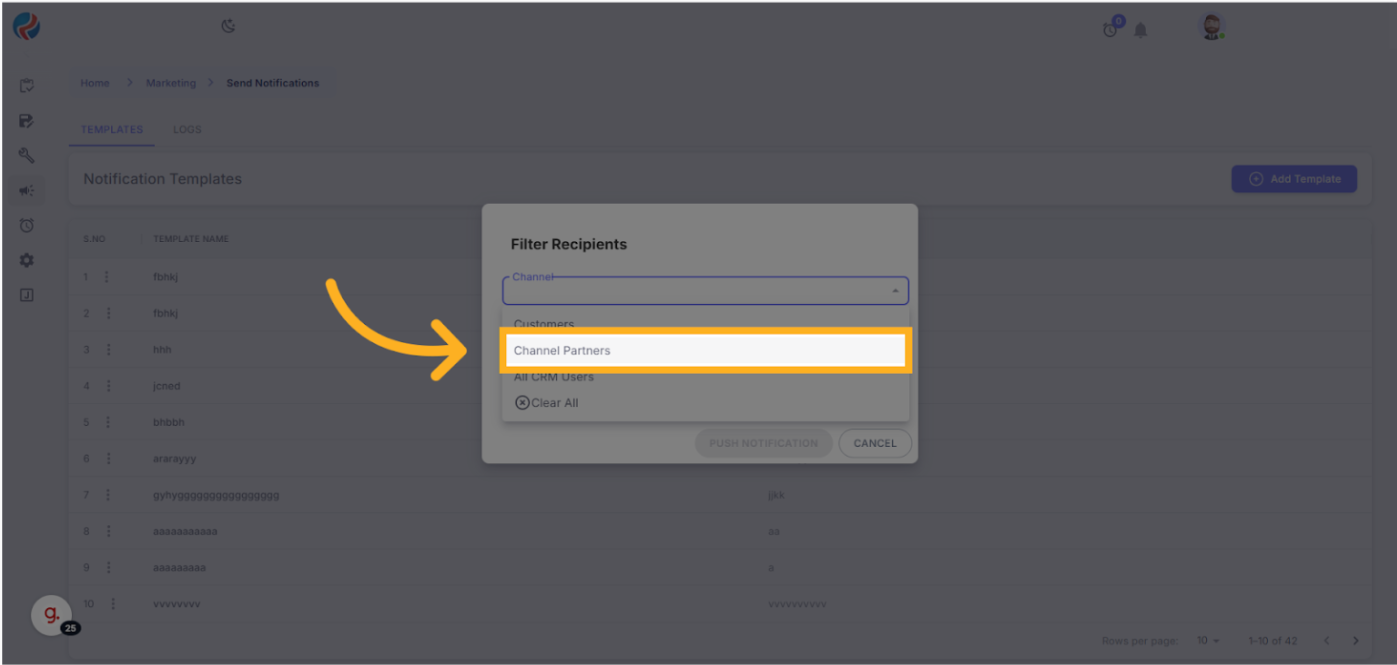Open the Rows per page dropdown
Image resolution: width=1397 pixels, height=665 pixels.
(x=1209, y=640)
